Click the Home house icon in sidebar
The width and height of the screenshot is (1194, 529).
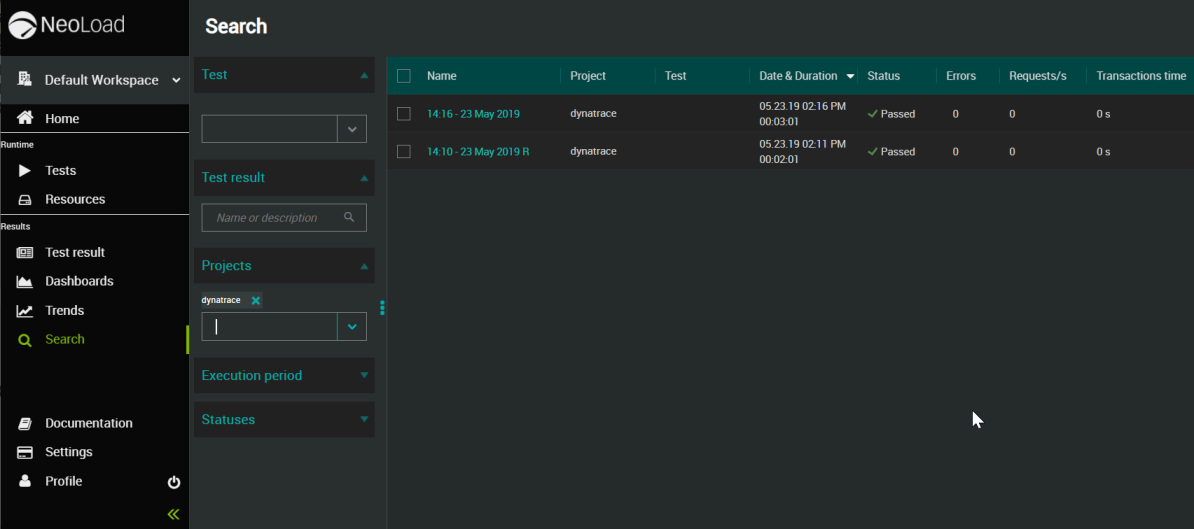tap(25, 118)
